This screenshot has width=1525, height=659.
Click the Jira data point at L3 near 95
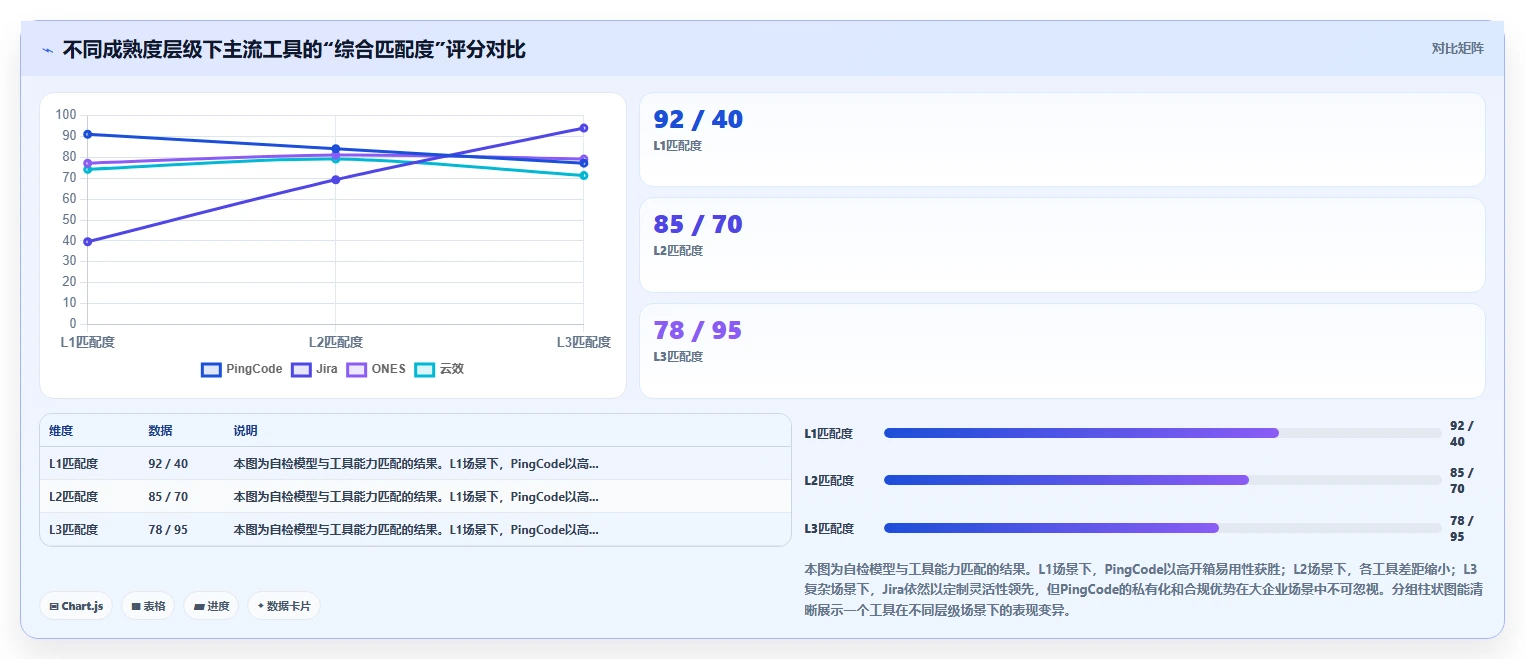click(584, 128)
